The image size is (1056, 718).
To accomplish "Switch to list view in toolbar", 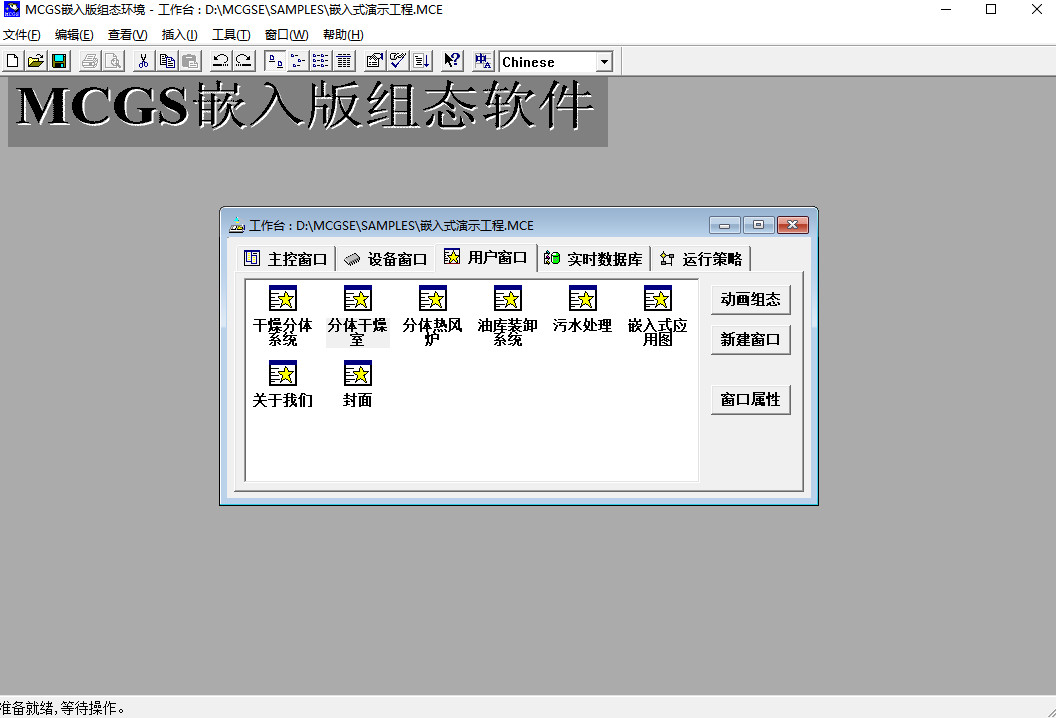I will coord(321,61).
